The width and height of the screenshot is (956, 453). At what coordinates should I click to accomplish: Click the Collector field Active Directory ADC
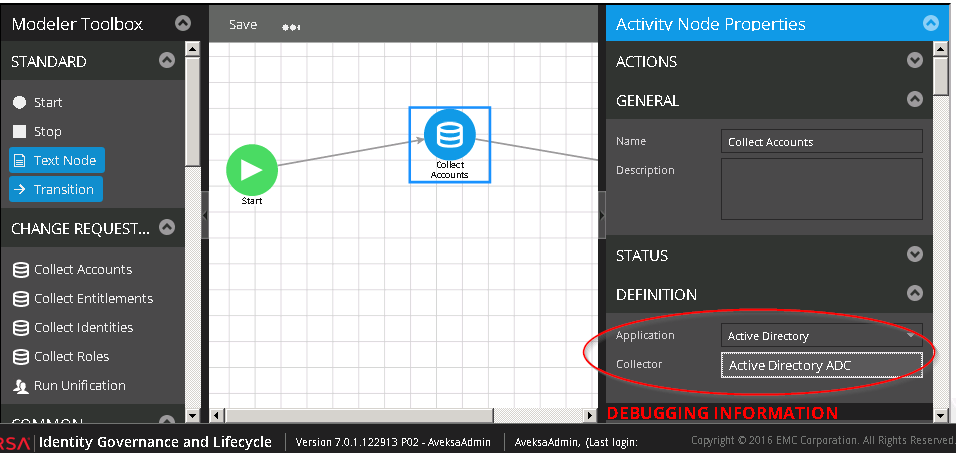[821, 365]
